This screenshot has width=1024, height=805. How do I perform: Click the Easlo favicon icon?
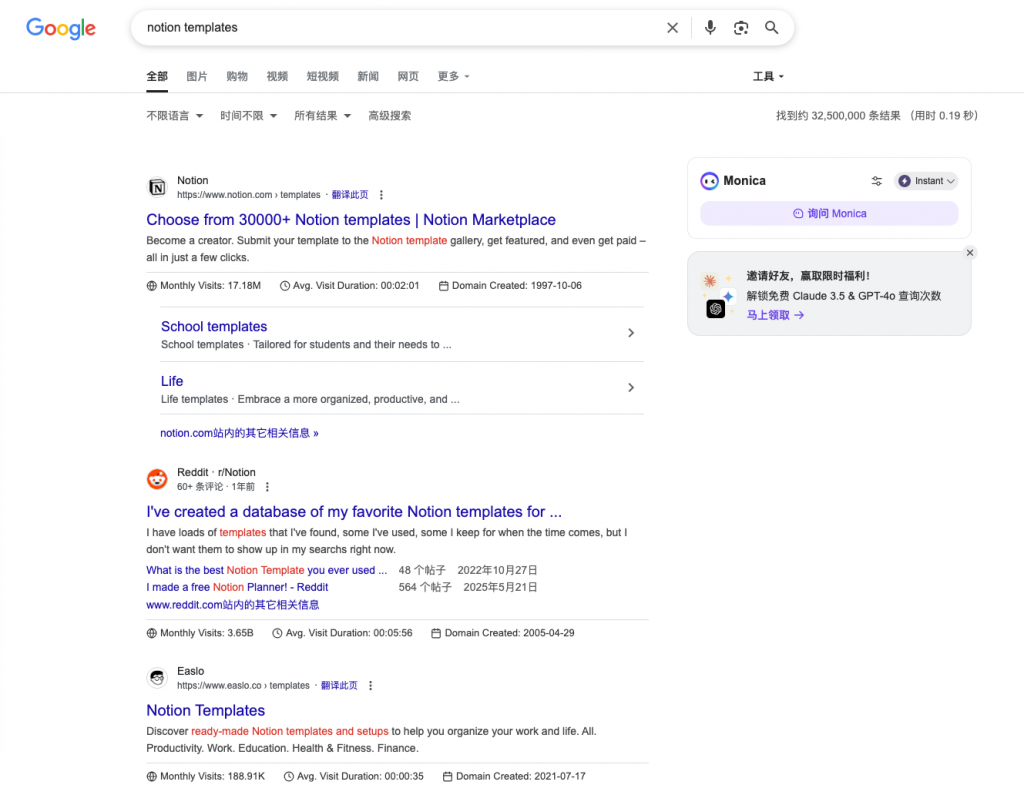tap(157, 678)
